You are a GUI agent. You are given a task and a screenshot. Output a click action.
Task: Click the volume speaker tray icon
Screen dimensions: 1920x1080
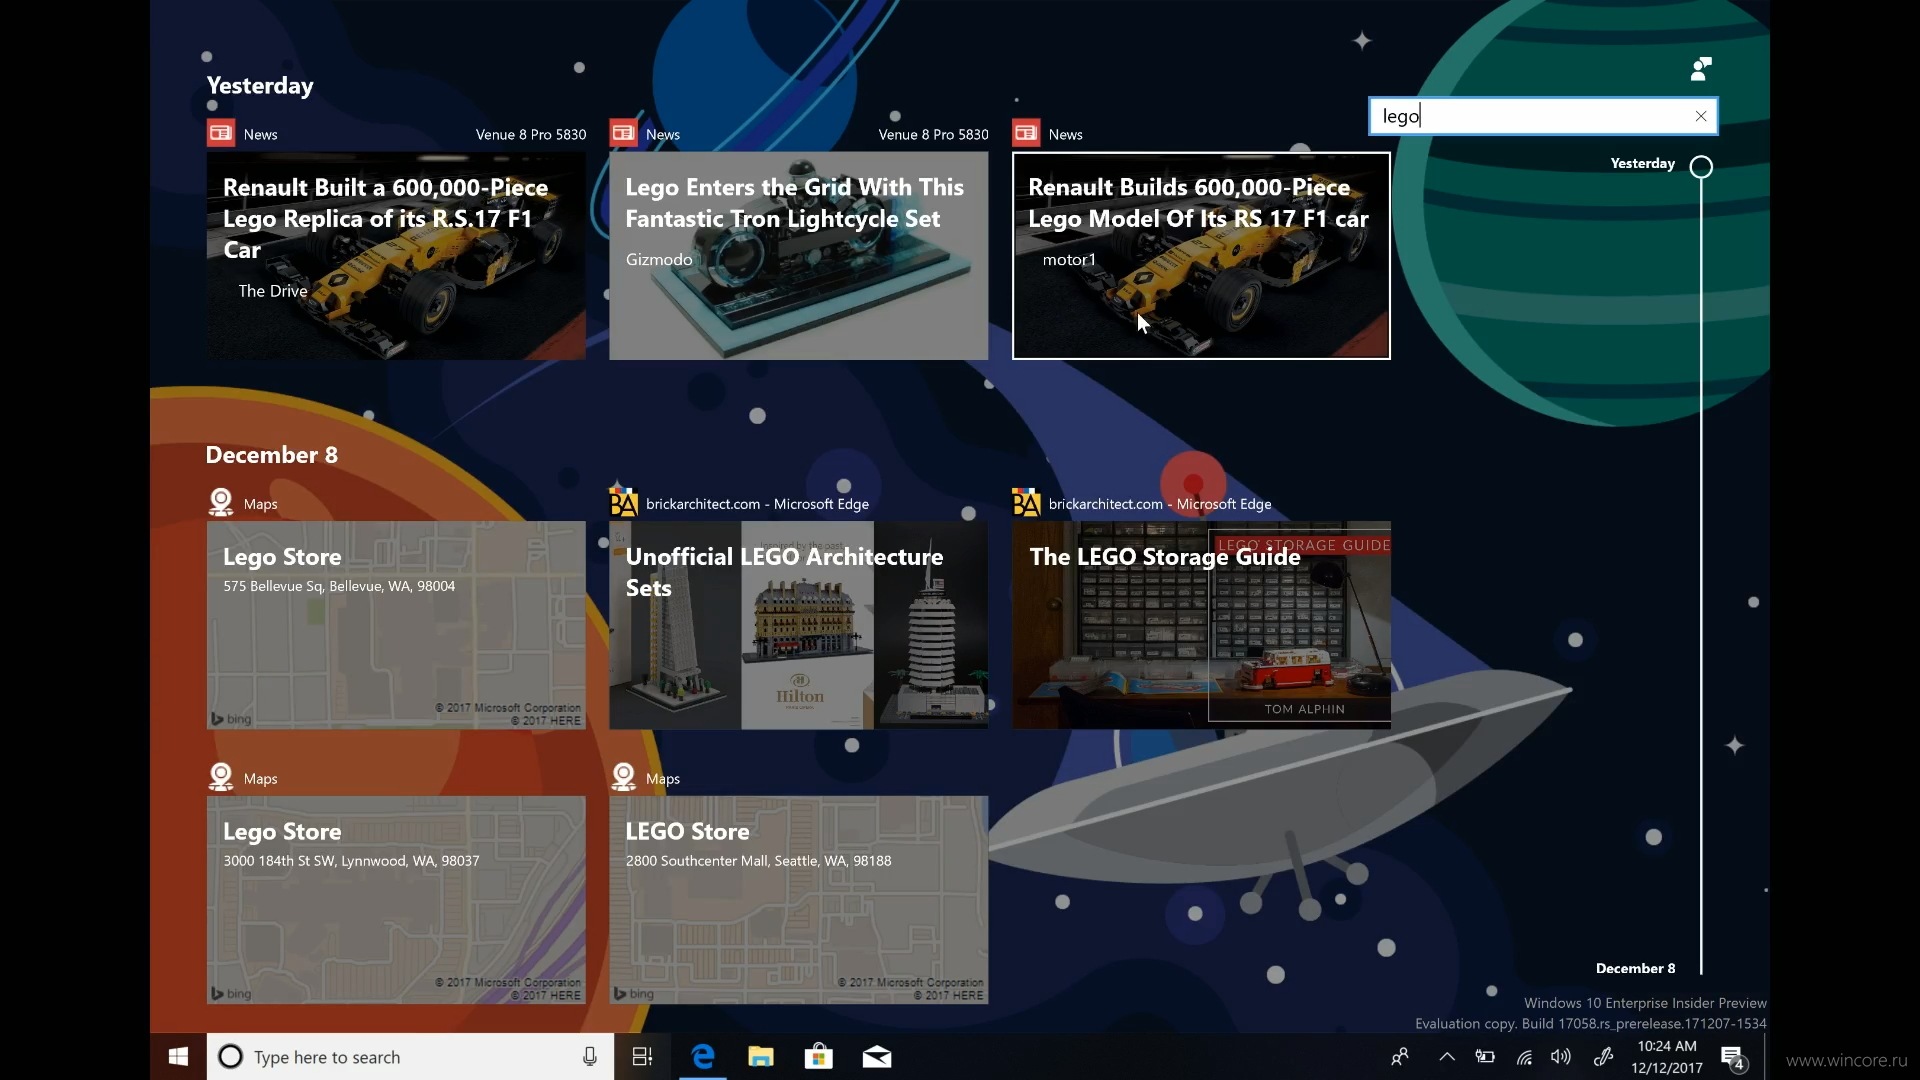tap(1561, 1057)
